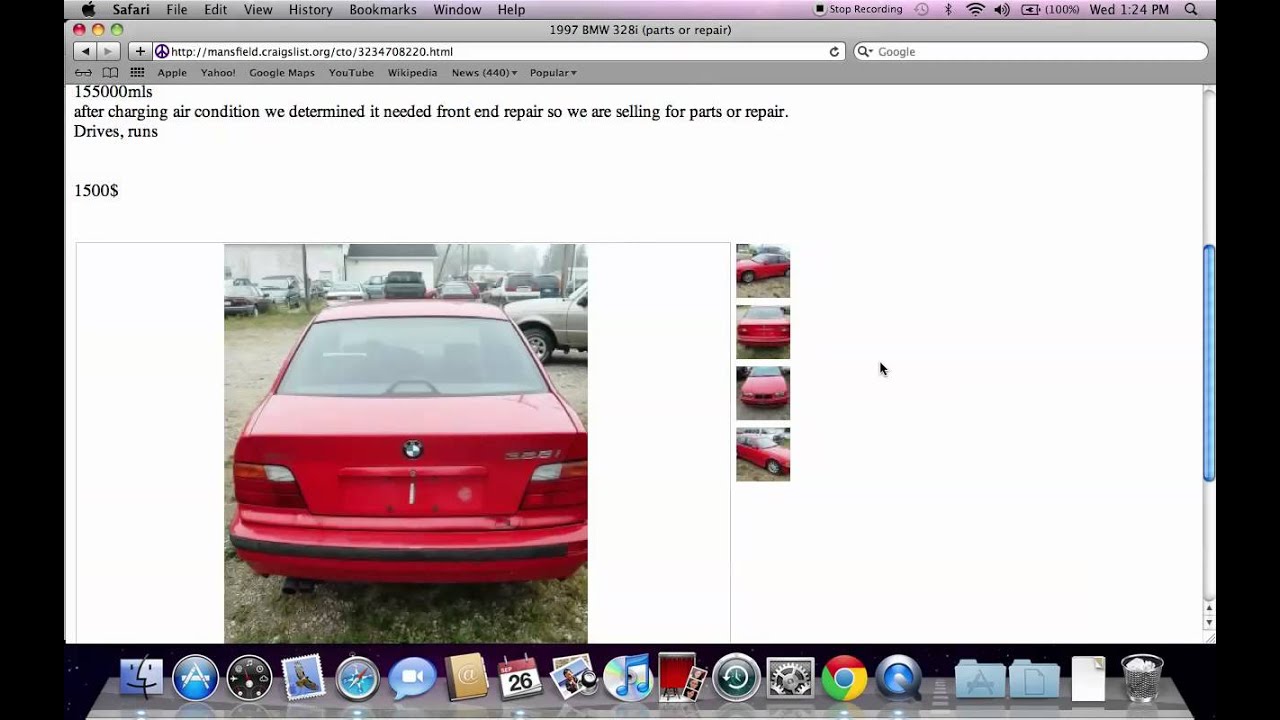Open iCal calendar from the Dock
The image size is (1280, 720).
(519, 677)
